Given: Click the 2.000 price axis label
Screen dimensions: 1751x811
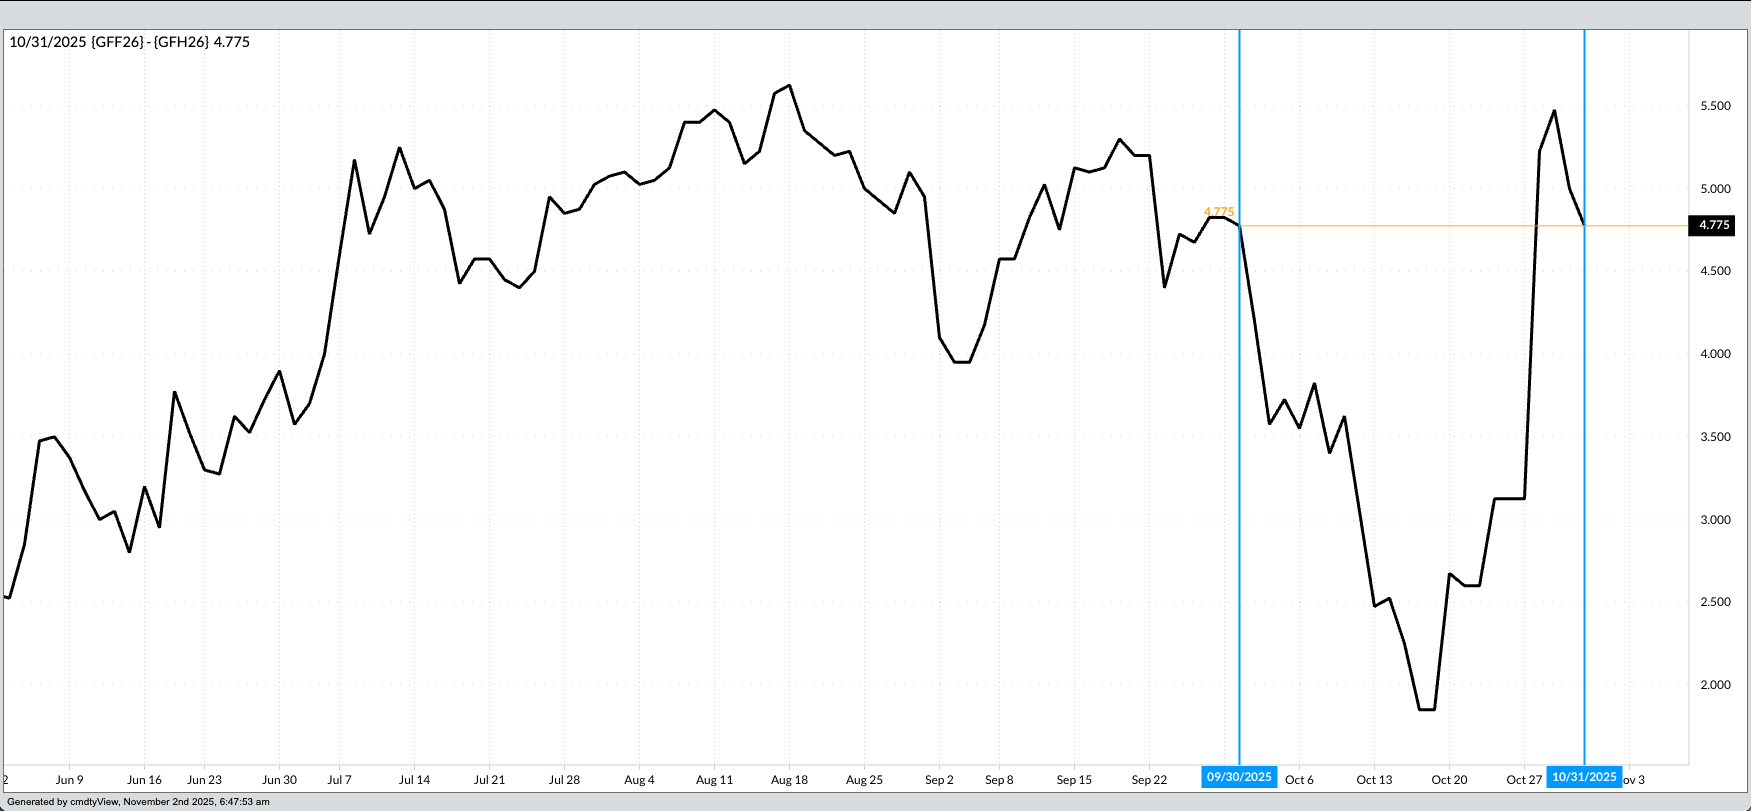Looking at the screenshot, I should 1715,685.
